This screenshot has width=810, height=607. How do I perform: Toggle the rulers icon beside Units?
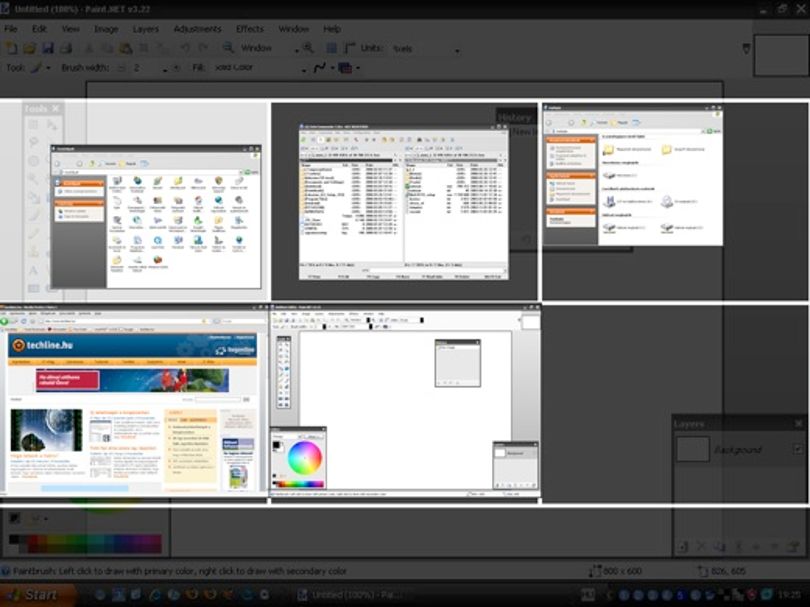[350, 48]
